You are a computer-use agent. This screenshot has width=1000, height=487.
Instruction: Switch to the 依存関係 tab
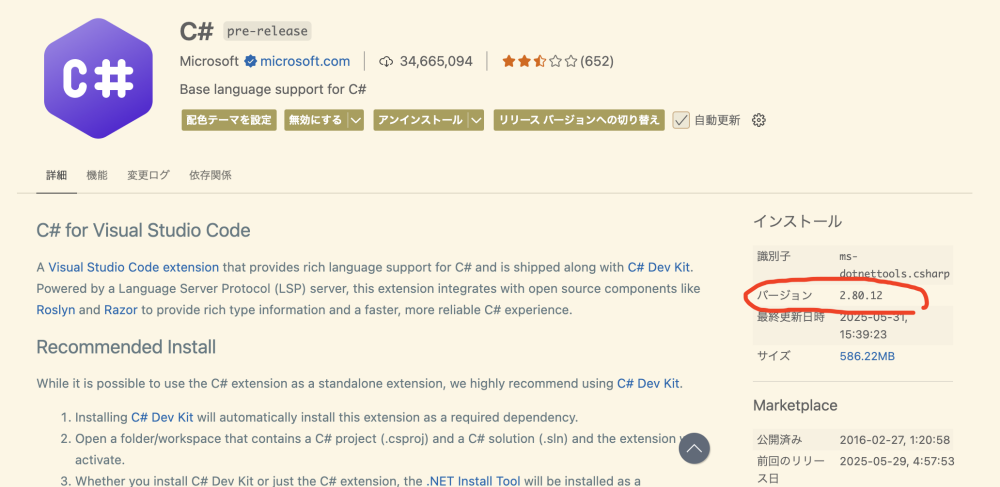click(x=210, y=175)
